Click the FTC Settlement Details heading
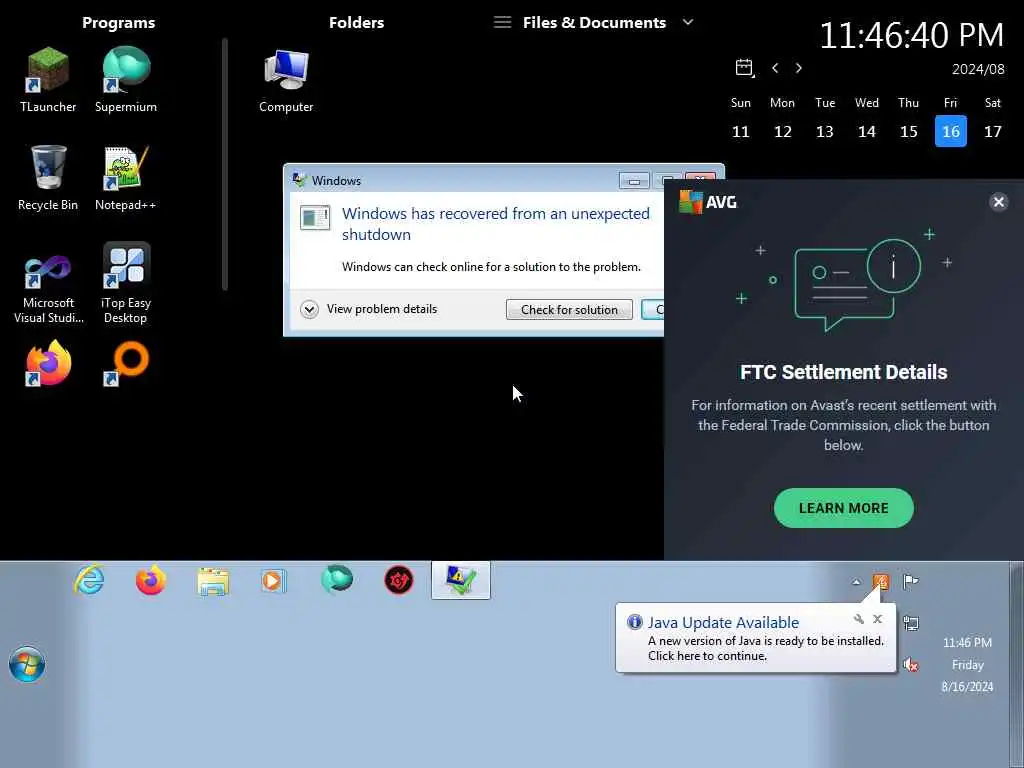 [x=844, y=372]
